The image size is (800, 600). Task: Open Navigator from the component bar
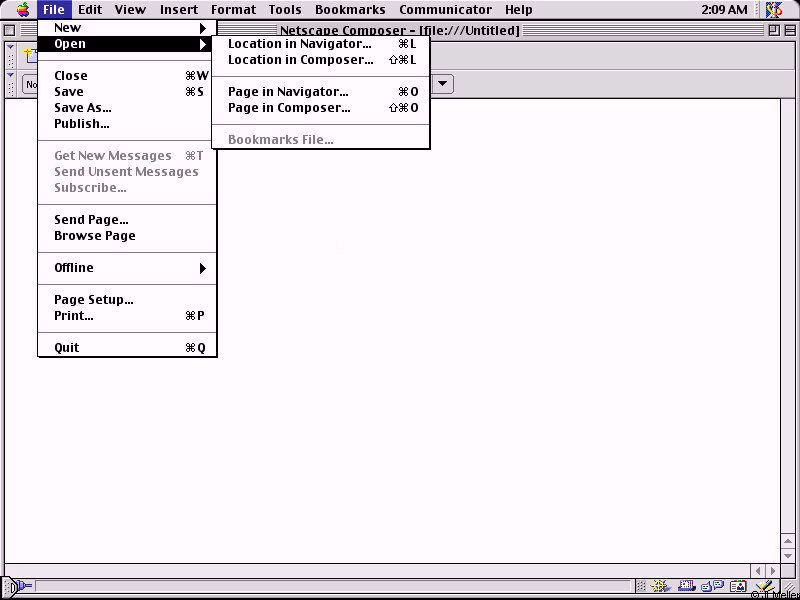[662, 587]
